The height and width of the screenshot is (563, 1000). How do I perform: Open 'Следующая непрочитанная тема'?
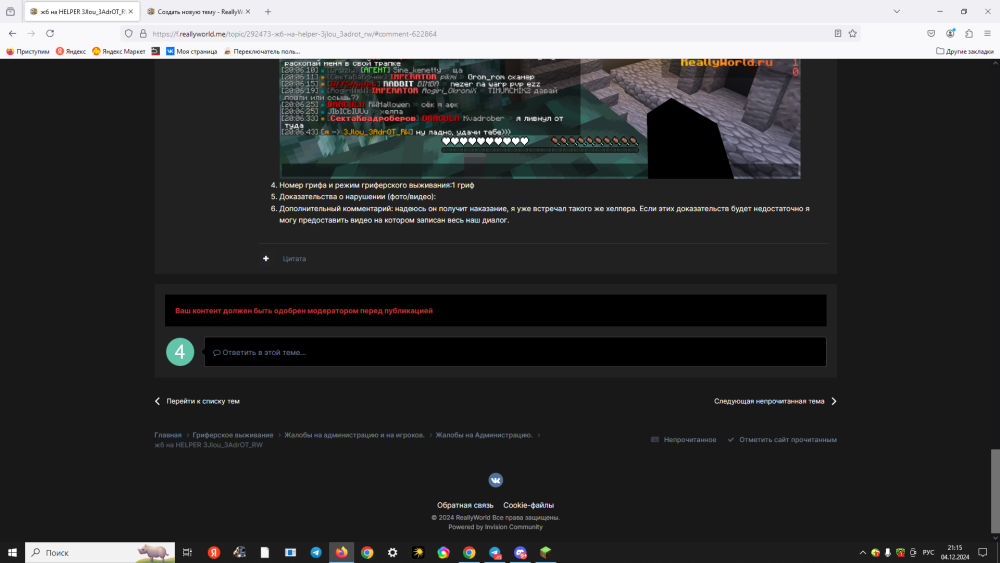click(775, 401)
